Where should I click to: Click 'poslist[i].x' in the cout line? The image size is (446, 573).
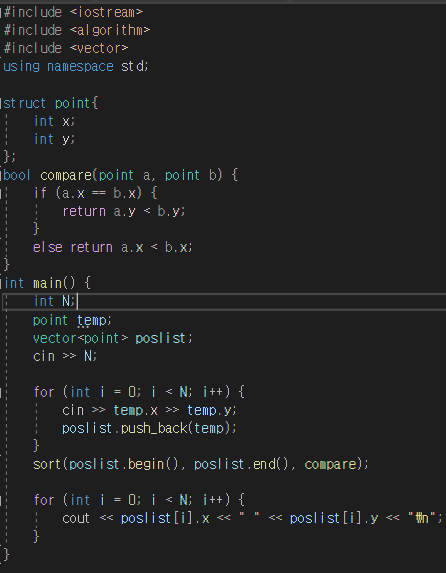(x=165, y=518)
